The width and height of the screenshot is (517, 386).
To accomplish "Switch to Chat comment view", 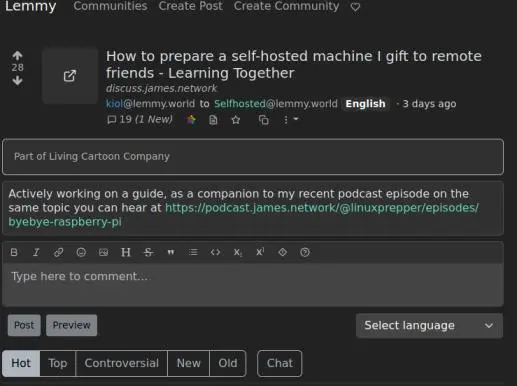I will [x=279, y=363].
